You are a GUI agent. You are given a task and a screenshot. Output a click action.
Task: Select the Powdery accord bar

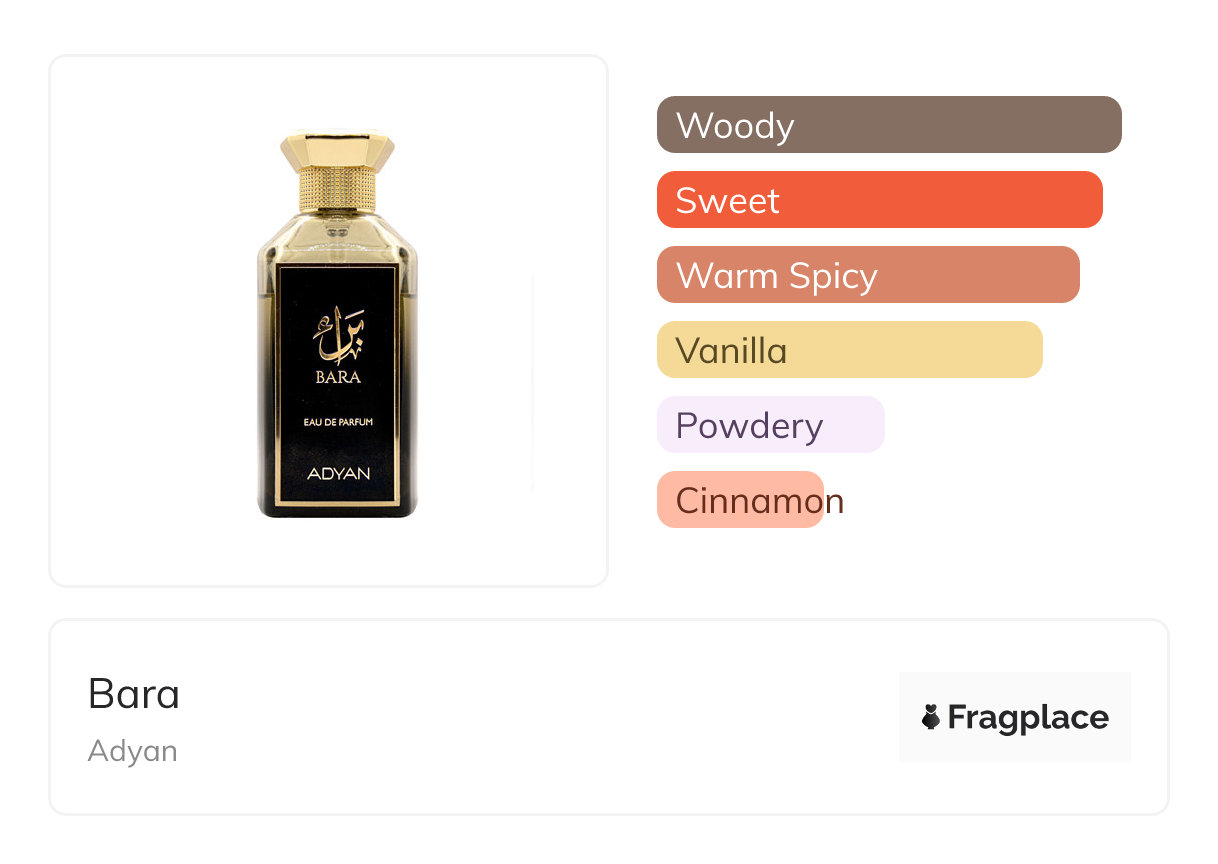point(771,425)
